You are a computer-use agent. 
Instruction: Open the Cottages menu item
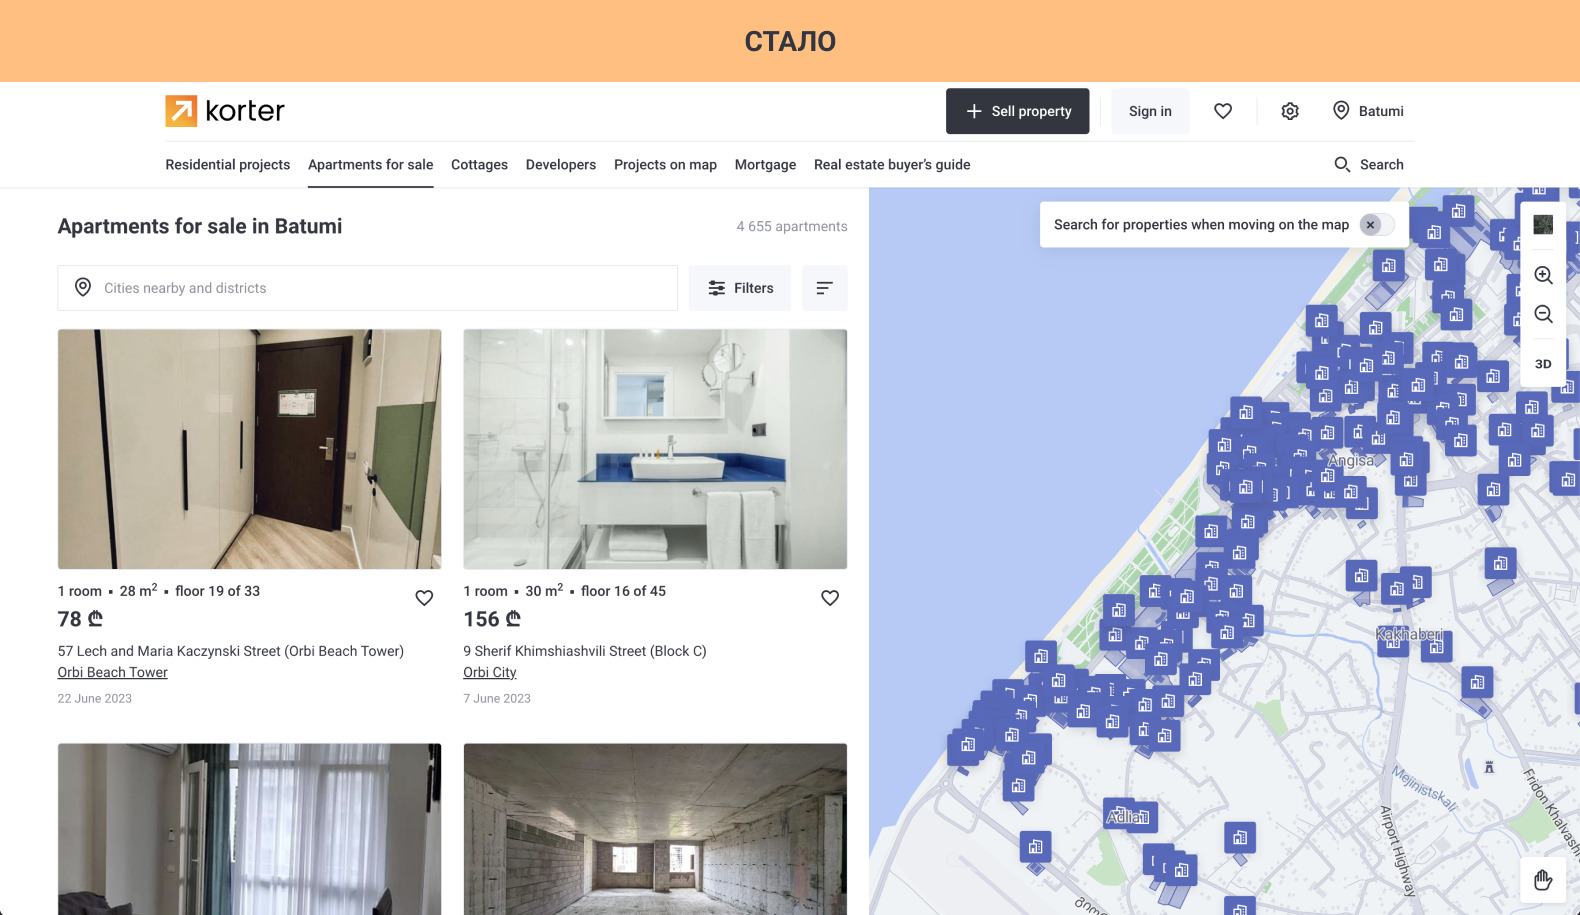pyautogui.click(x=479, y=164)
